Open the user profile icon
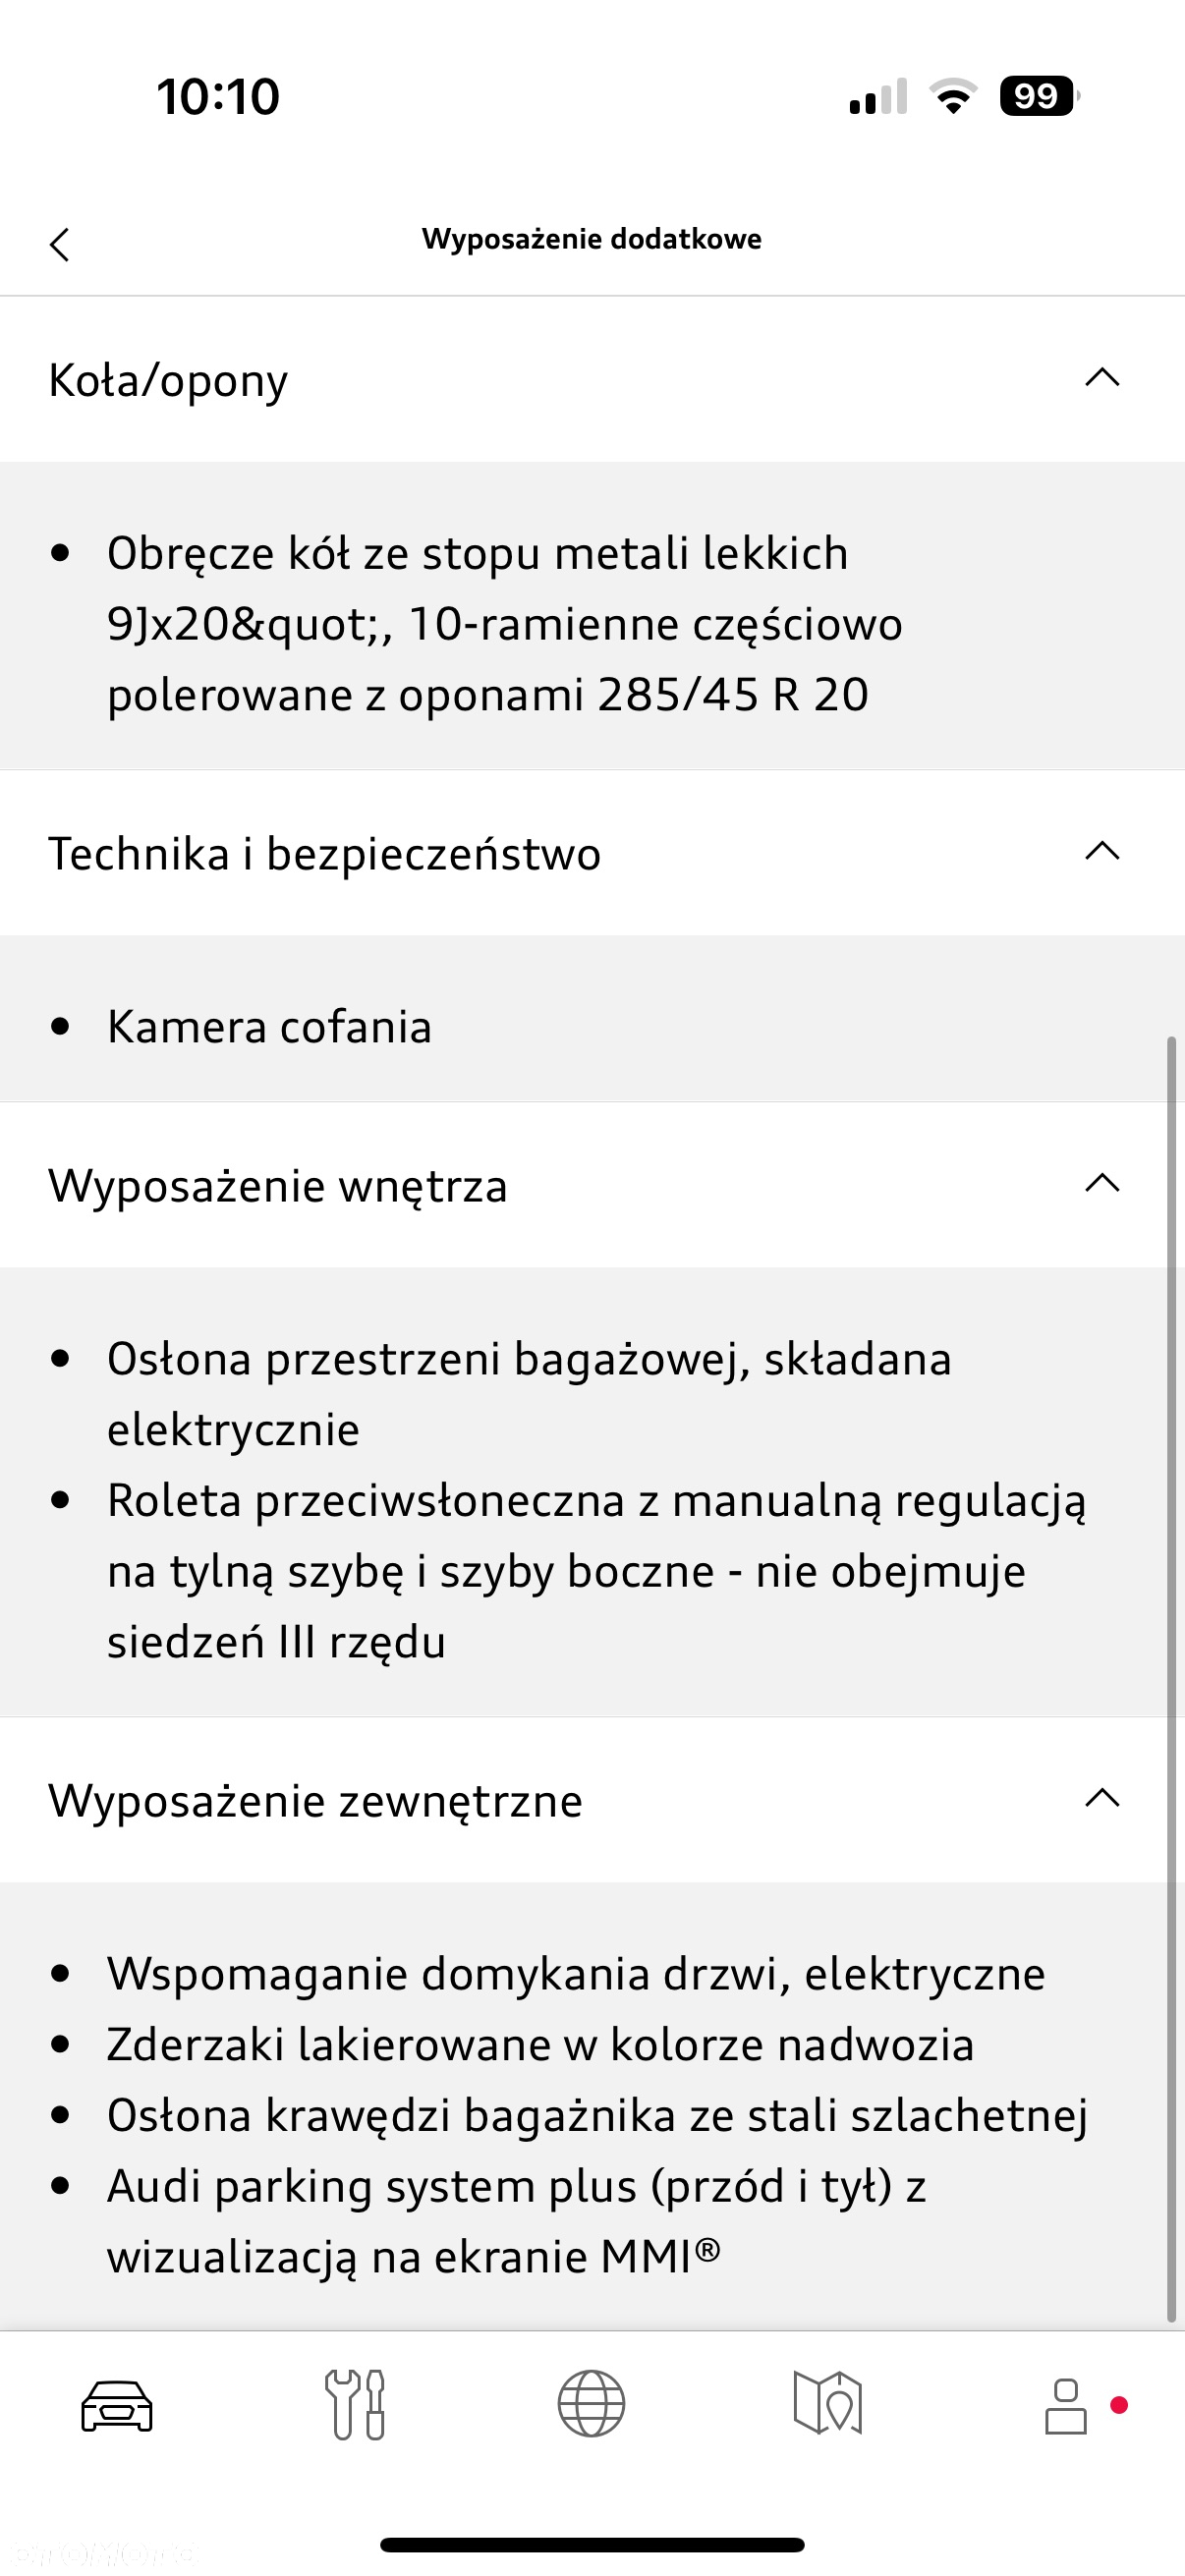 tap(1066, 2406)
